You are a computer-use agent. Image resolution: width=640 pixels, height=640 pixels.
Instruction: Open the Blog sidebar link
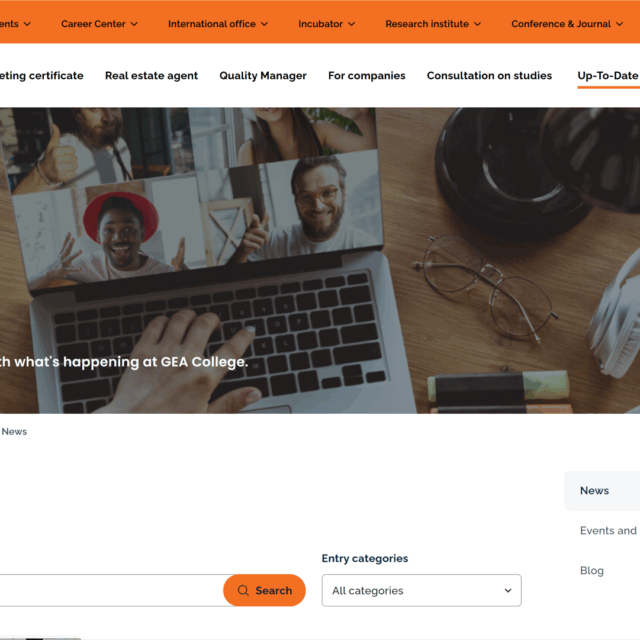(591, 571)
